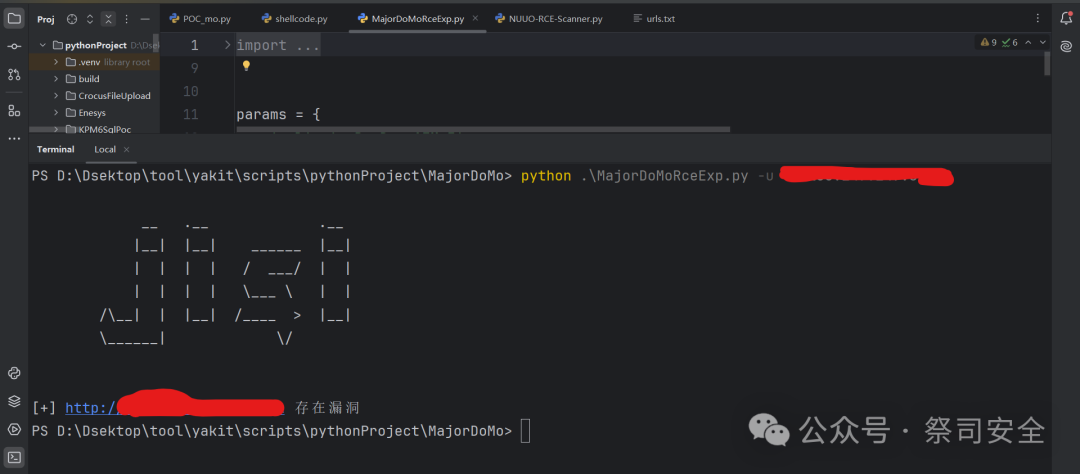Viewport: 1080px width, 474px height.
Task: Collapse all in Project panel
Action: (108, 19)
